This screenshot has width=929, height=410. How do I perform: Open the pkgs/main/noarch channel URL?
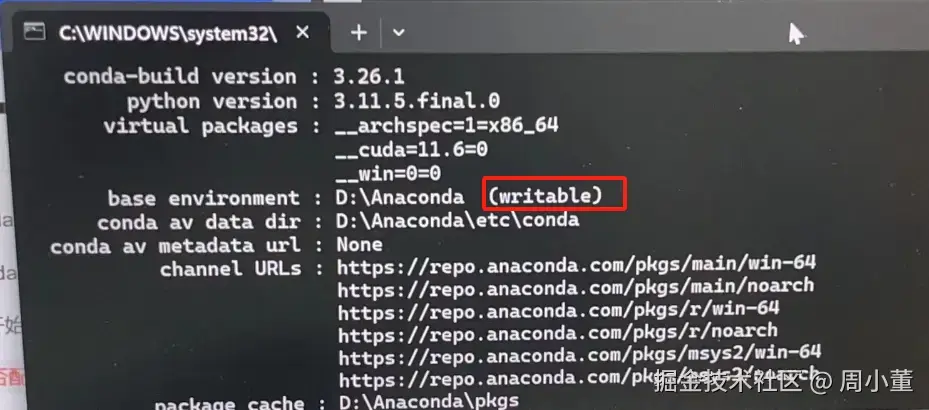(x=575, y=287)
